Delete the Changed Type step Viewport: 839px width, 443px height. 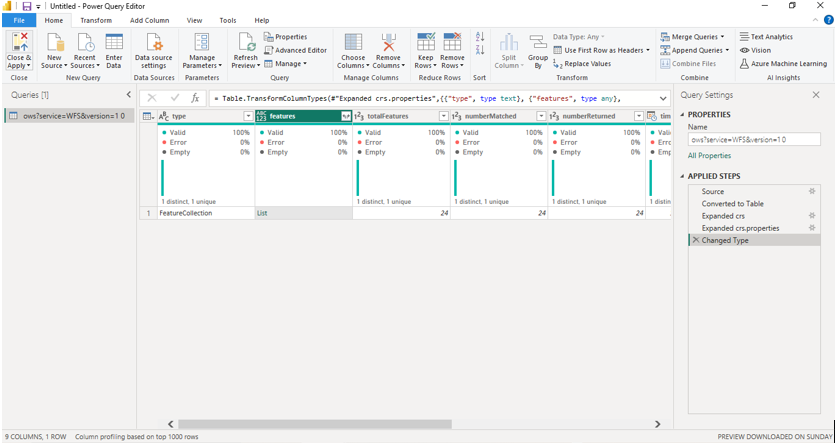696,240
